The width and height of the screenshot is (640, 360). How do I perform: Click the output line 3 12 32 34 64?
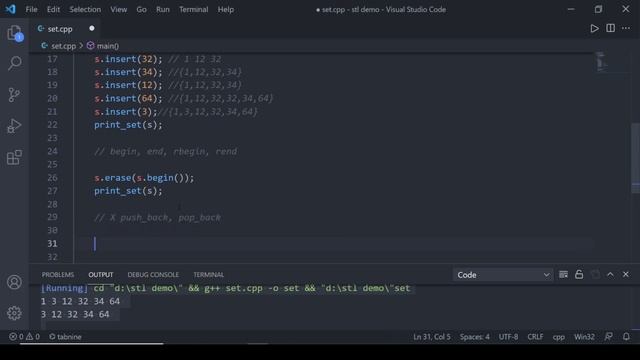(75, 314)
